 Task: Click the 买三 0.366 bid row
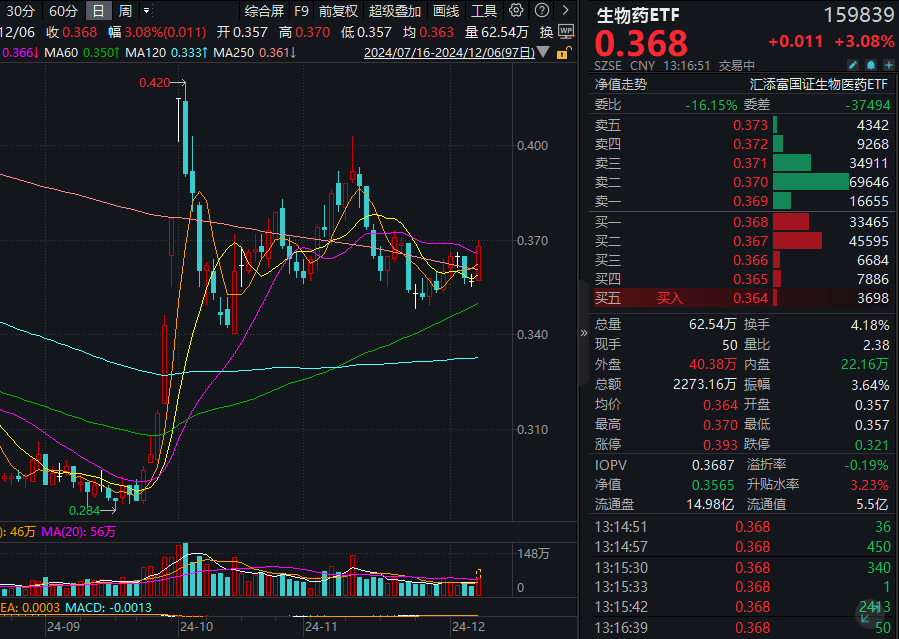tap(741, 260)
